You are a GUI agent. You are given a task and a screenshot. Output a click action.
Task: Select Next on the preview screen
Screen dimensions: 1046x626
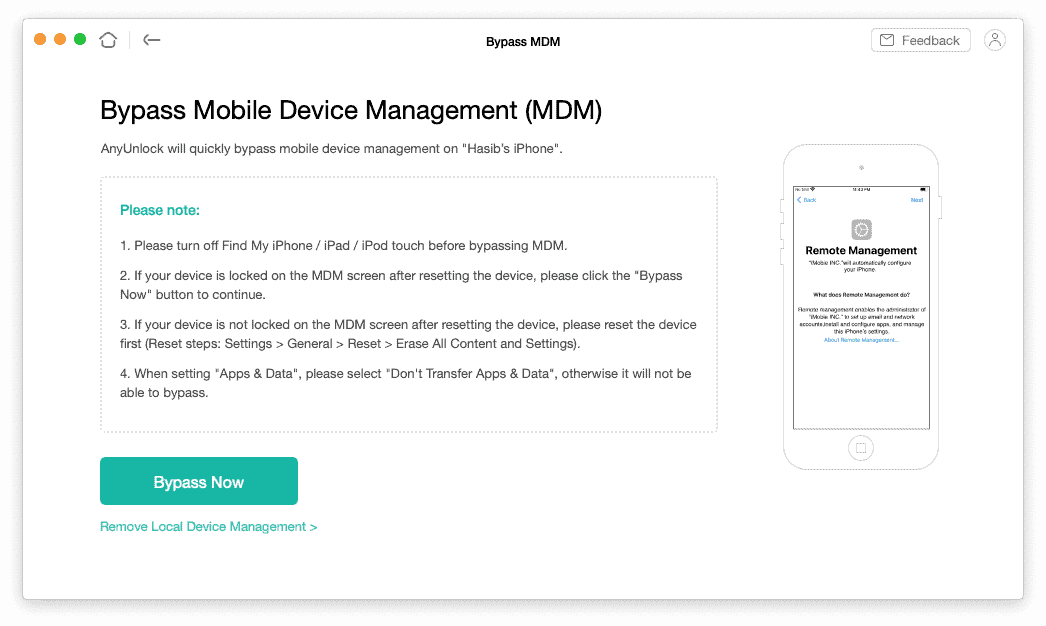coord(919,200)
